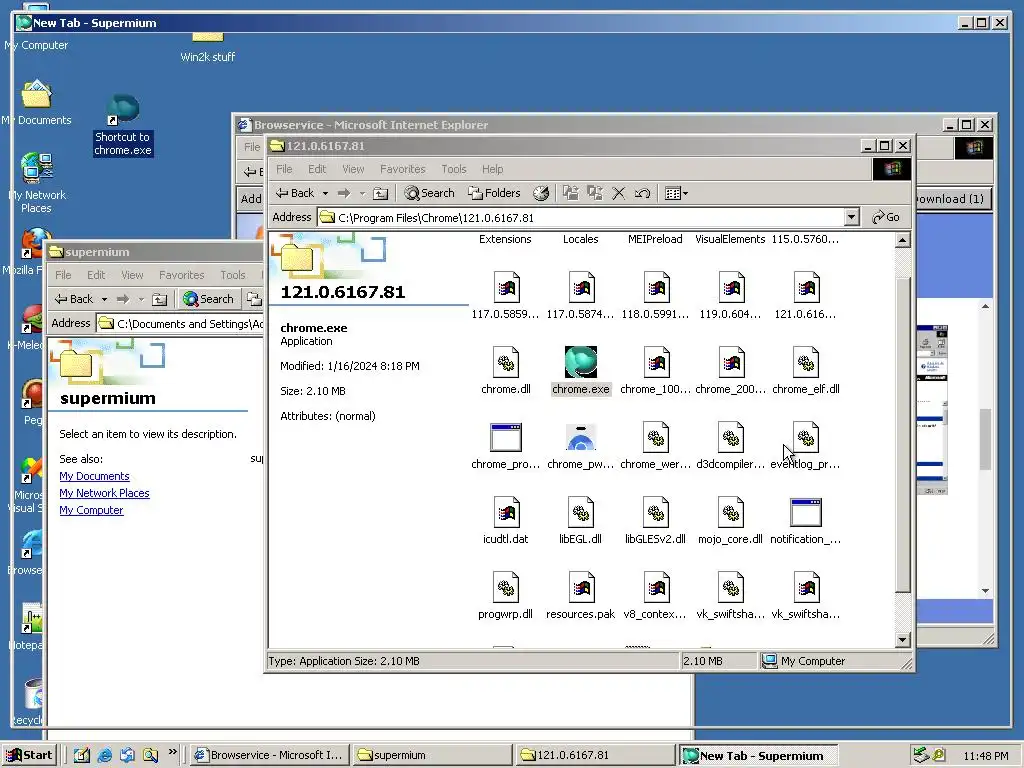1024x768 pixels.
Task: Open the My Documents link in supermium
Action: [94, 476]
